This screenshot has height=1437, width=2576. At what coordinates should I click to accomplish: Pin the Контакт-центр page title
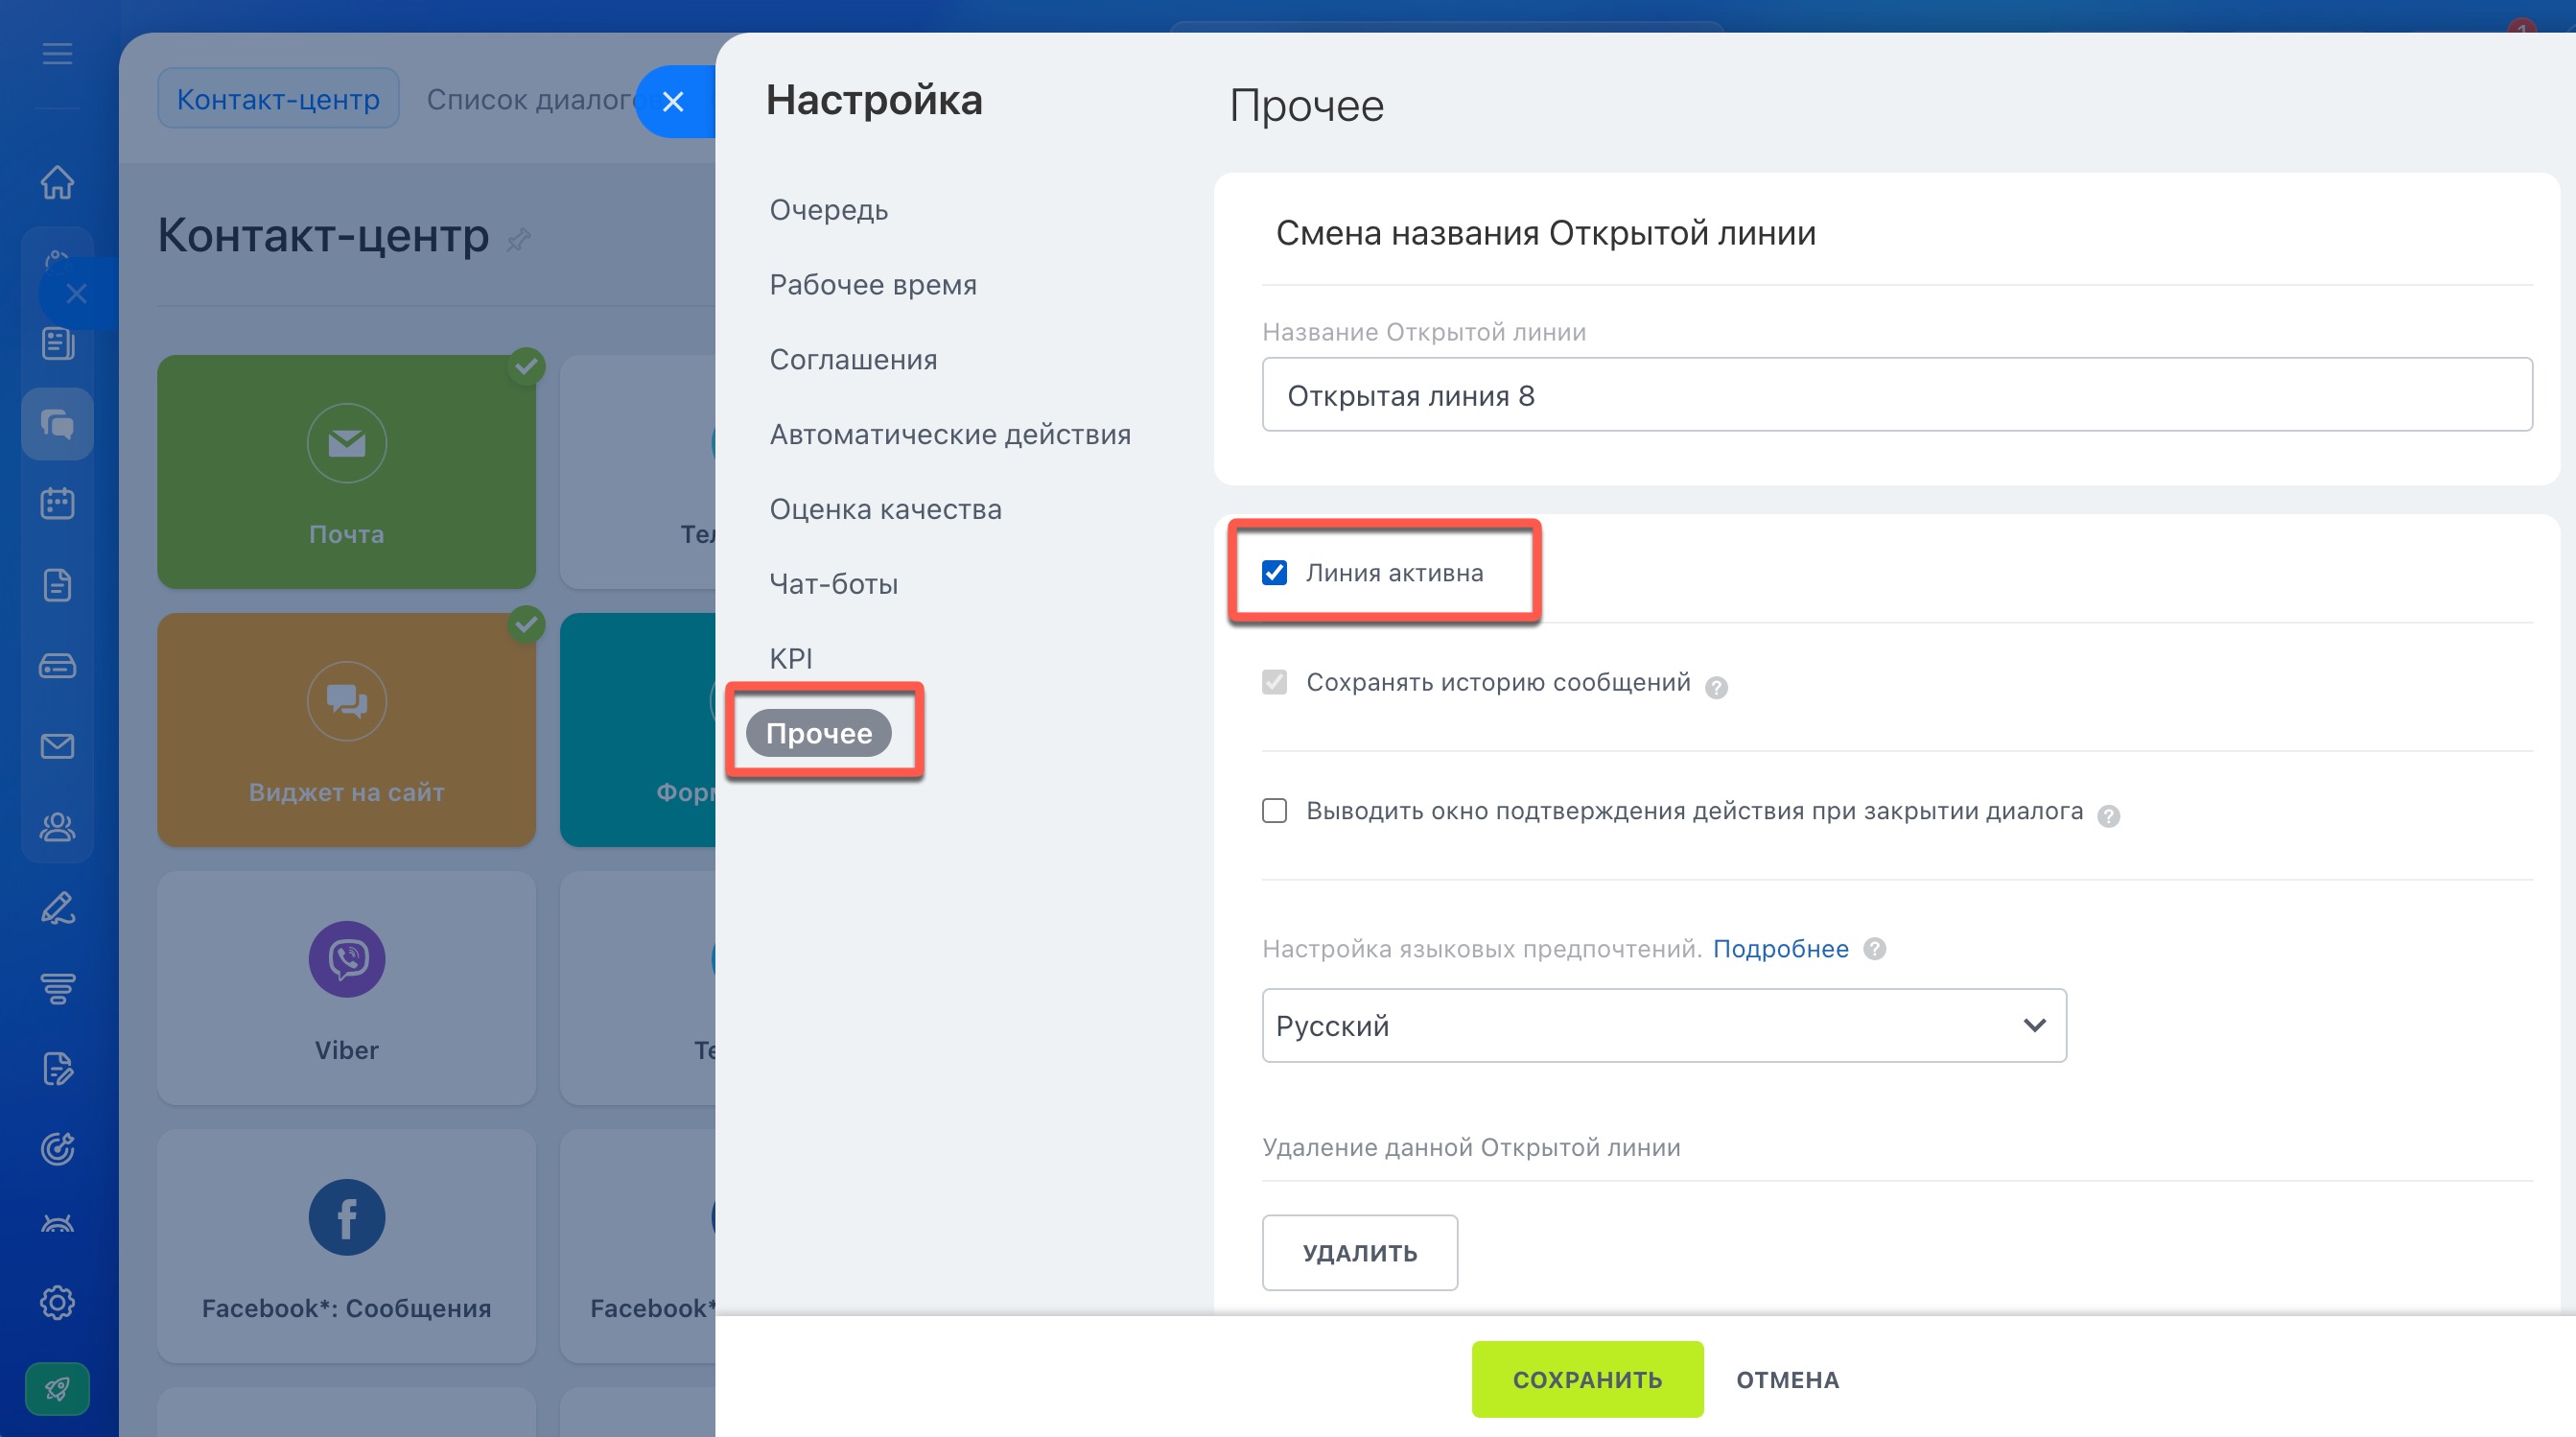518,240
